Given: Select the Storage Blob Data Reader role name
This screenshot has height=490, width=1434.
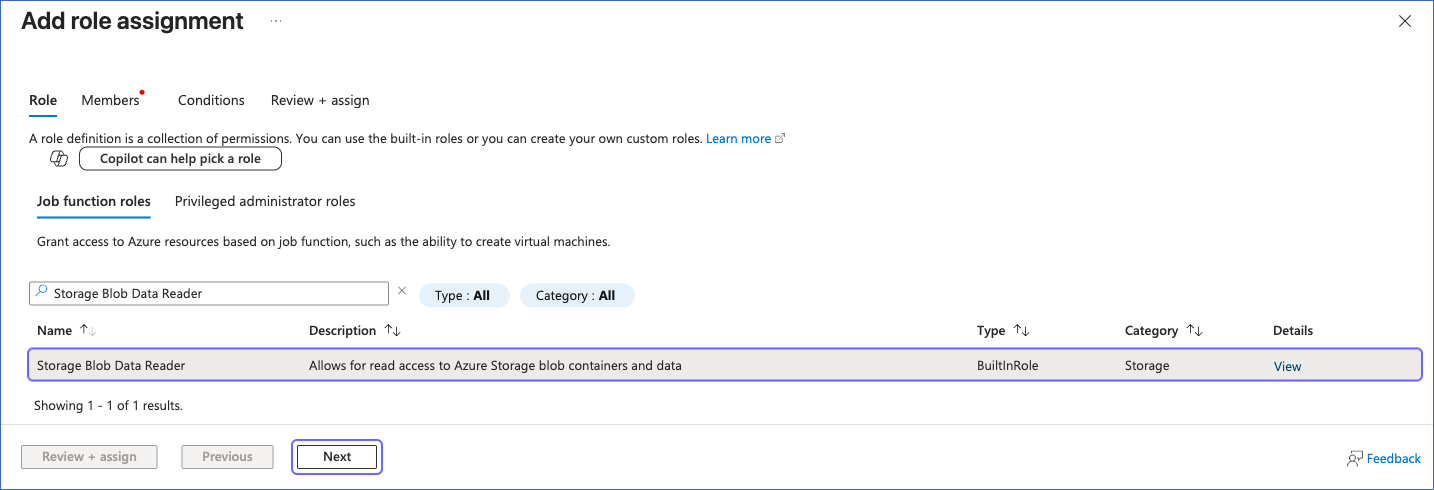Looking at the screenshot, I should (111, 365).
